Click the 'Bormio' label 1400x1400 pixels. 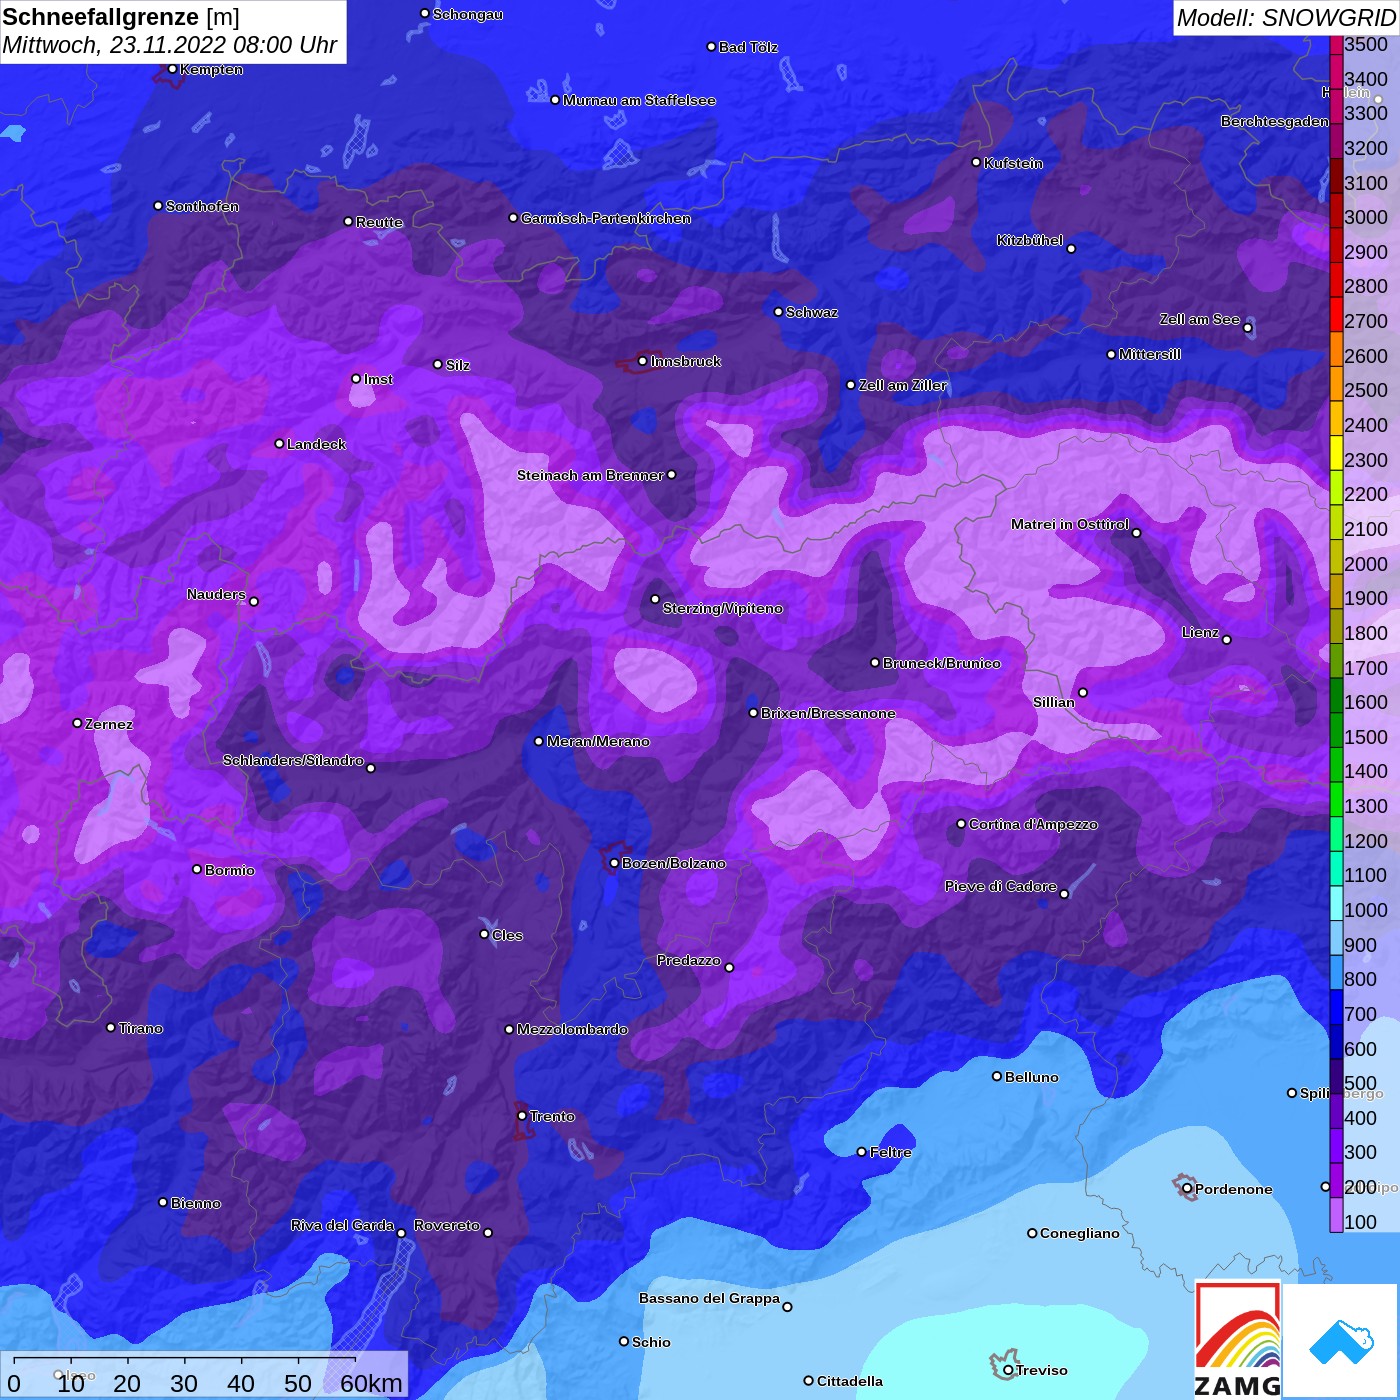click(x=230, y=870)
